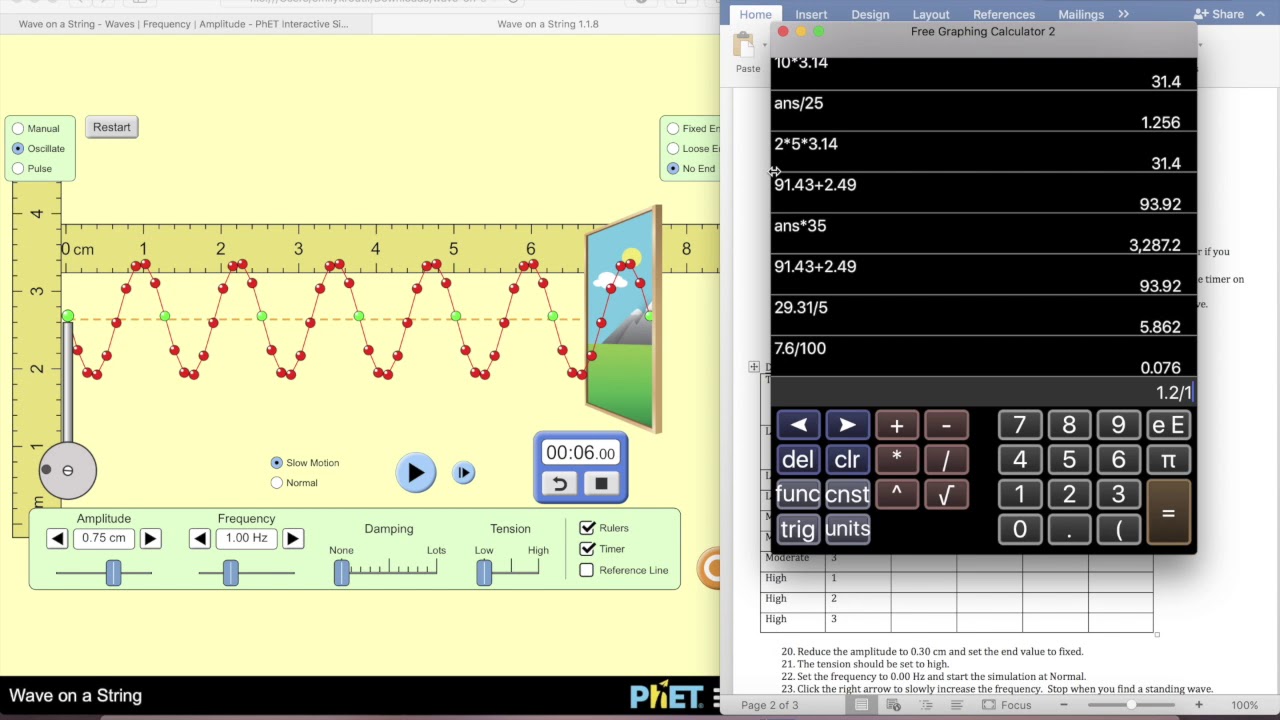The width and height of the screenshot is (1280, 720).
Task: Click the plus key on calculator
Action: [897, 426]
